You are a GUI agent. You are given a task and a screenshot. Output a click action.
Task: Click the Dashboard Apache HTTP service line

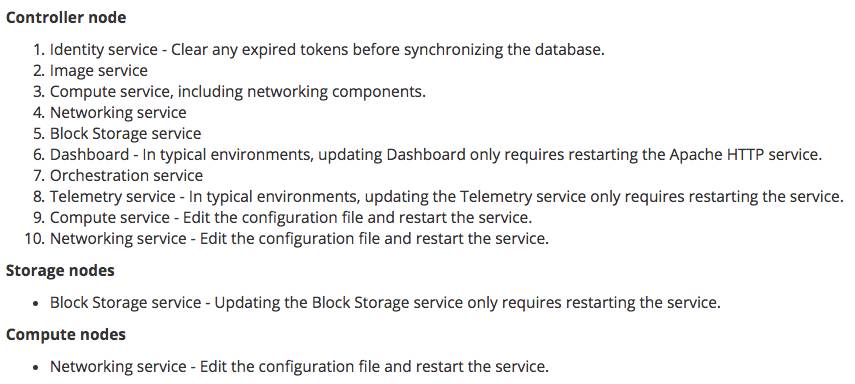pyautogui.click(x=436, y=155)
